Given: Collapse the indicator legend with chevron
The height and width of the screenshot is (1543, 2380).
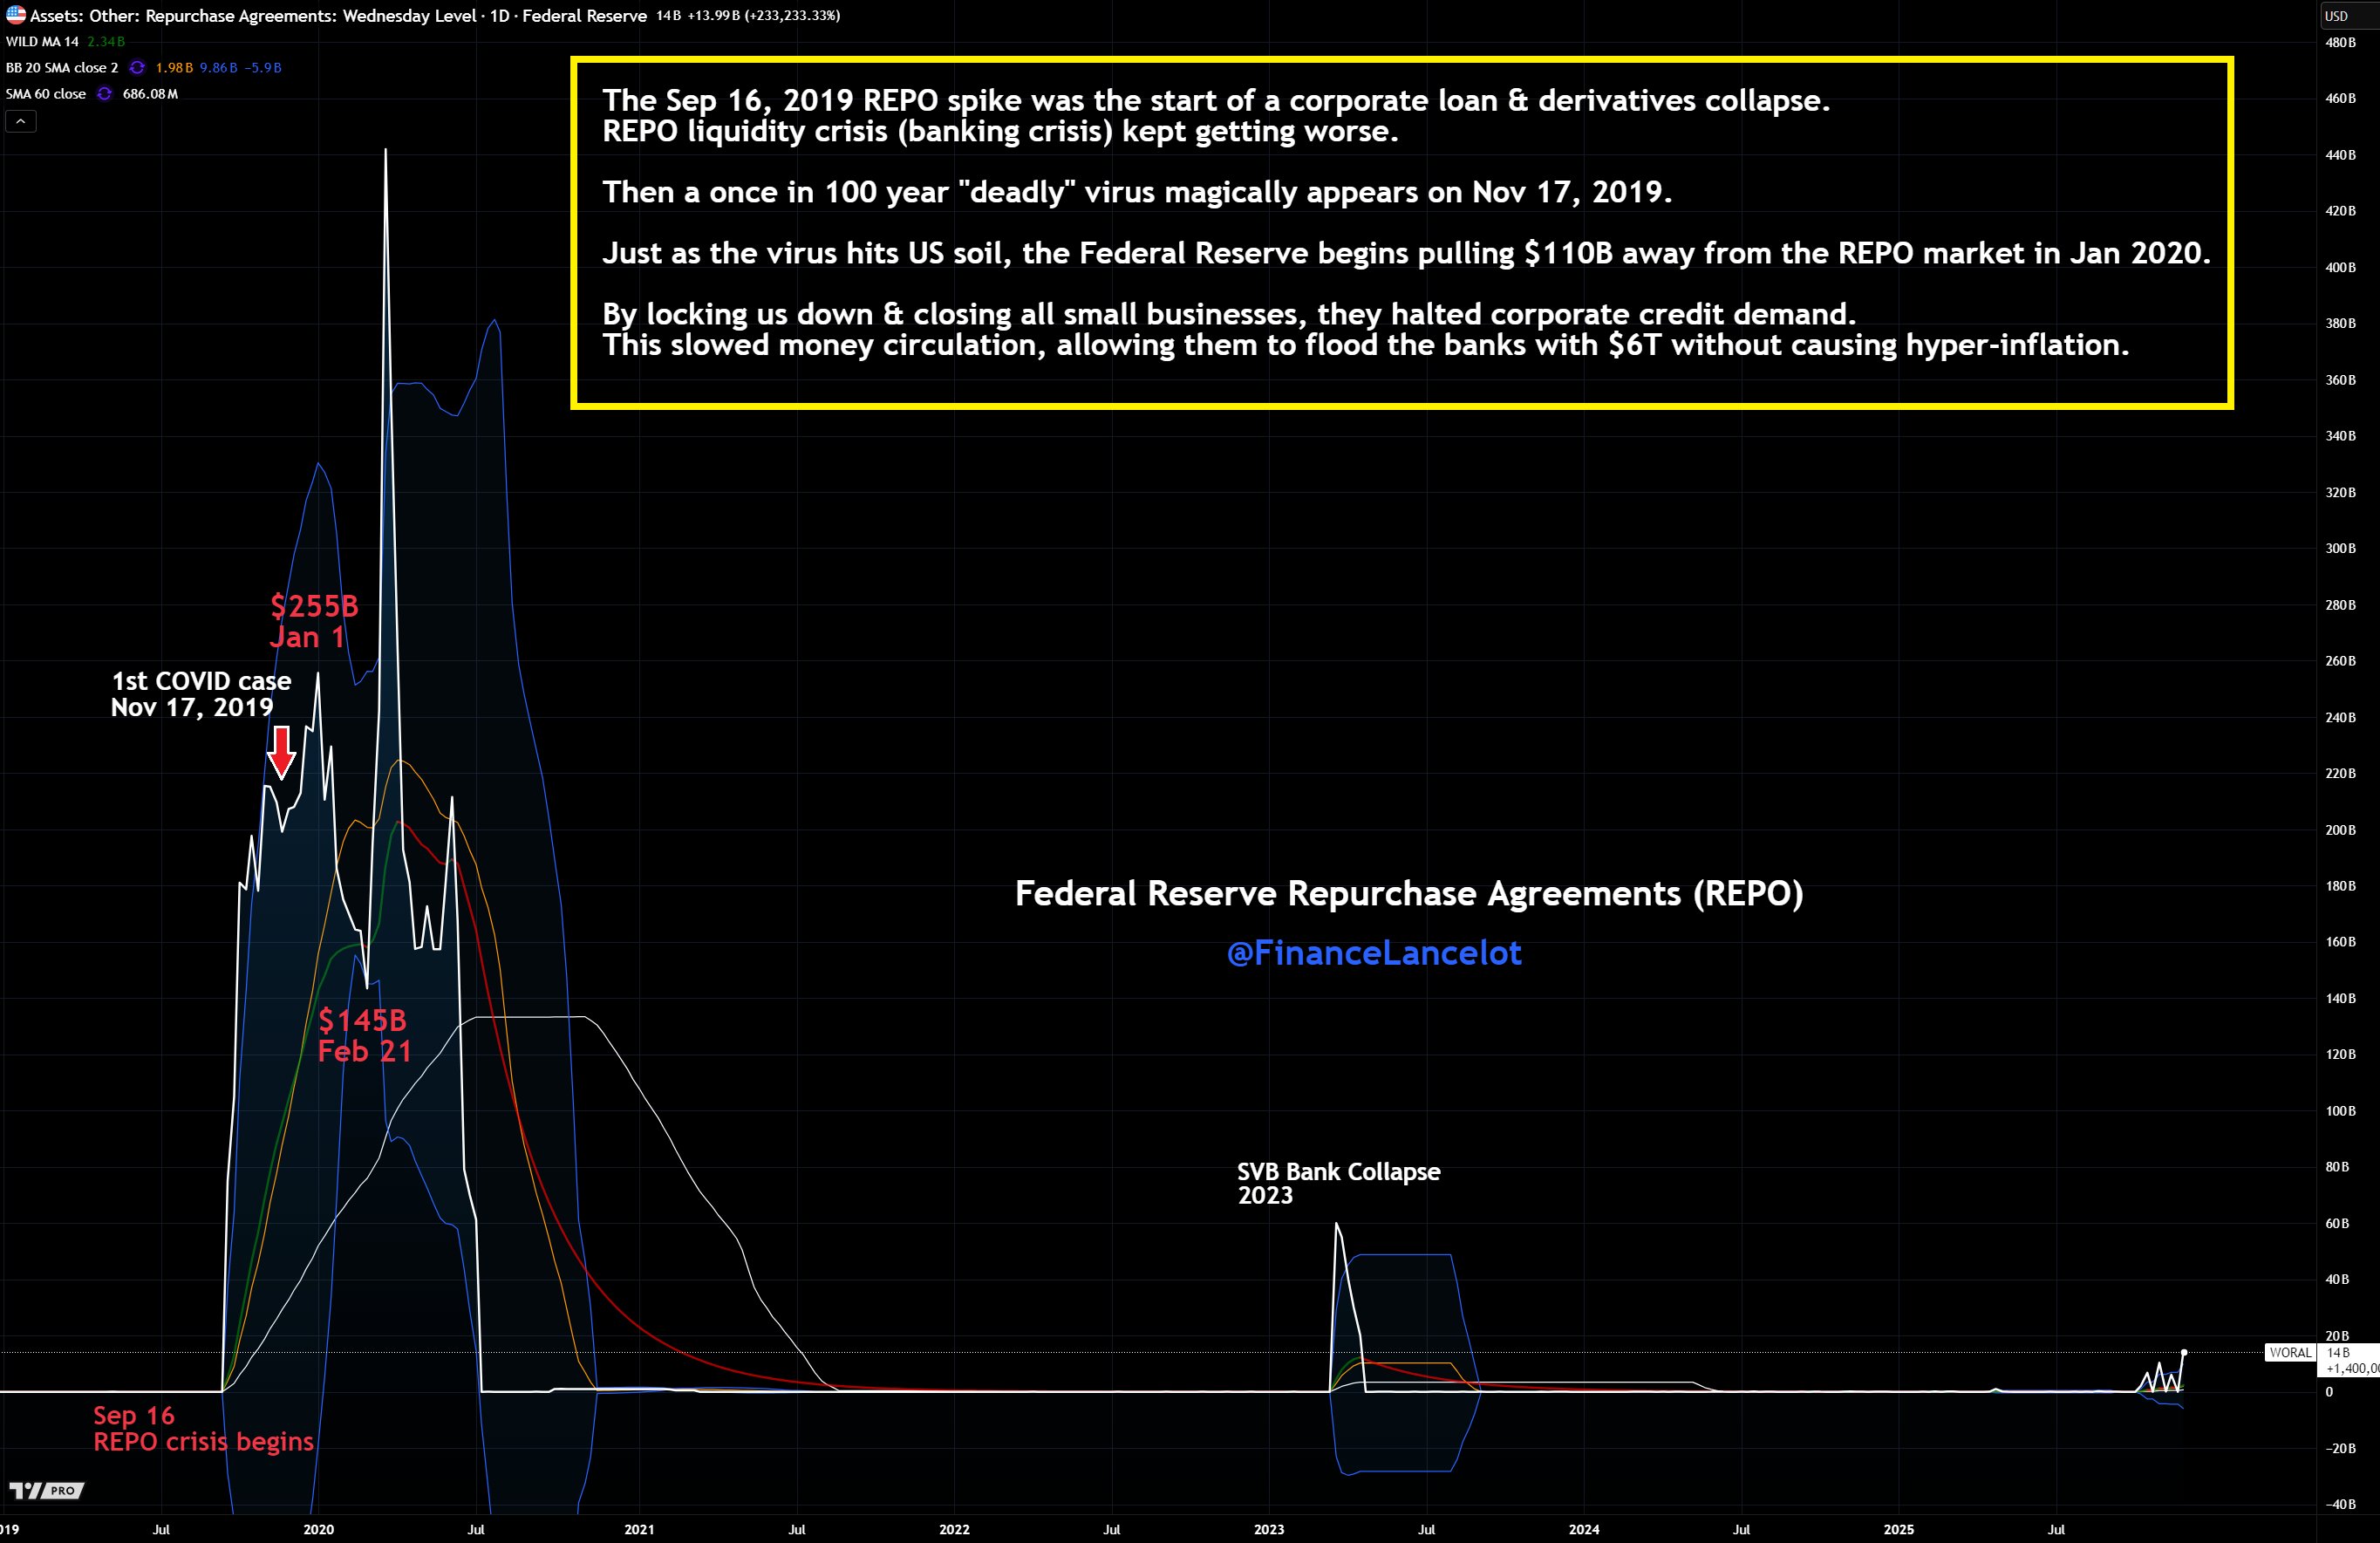Looking at the screenshot, I should (x=21, y=122).
